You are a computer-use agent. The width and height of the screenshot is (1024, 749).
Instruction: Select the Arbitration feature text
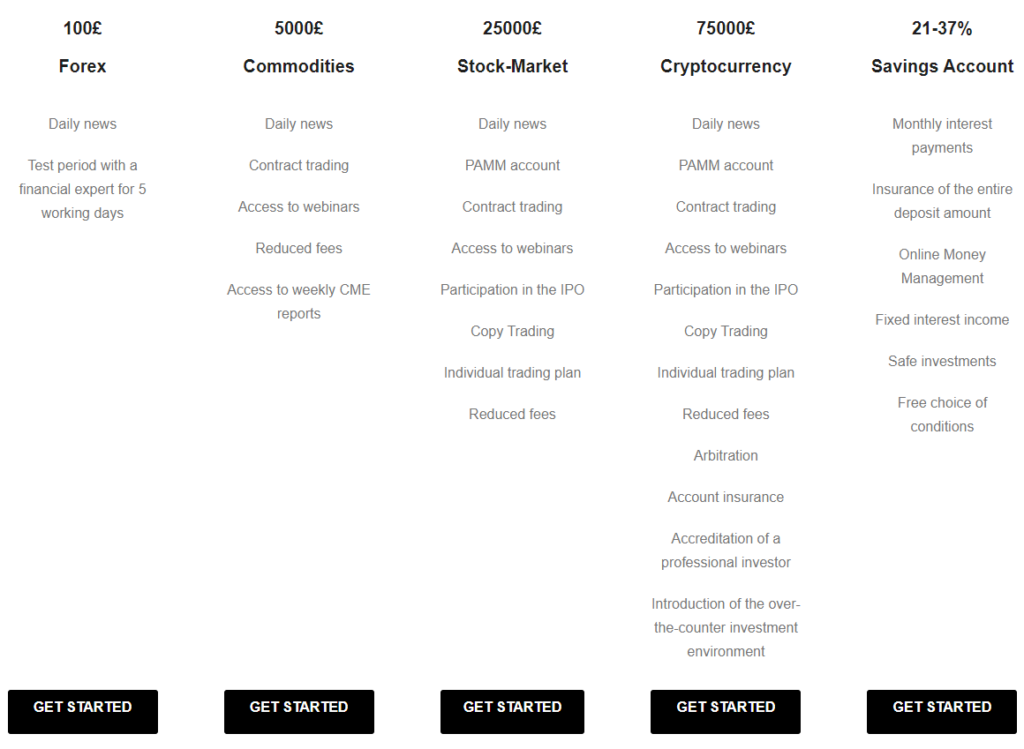tap(725, 455)
